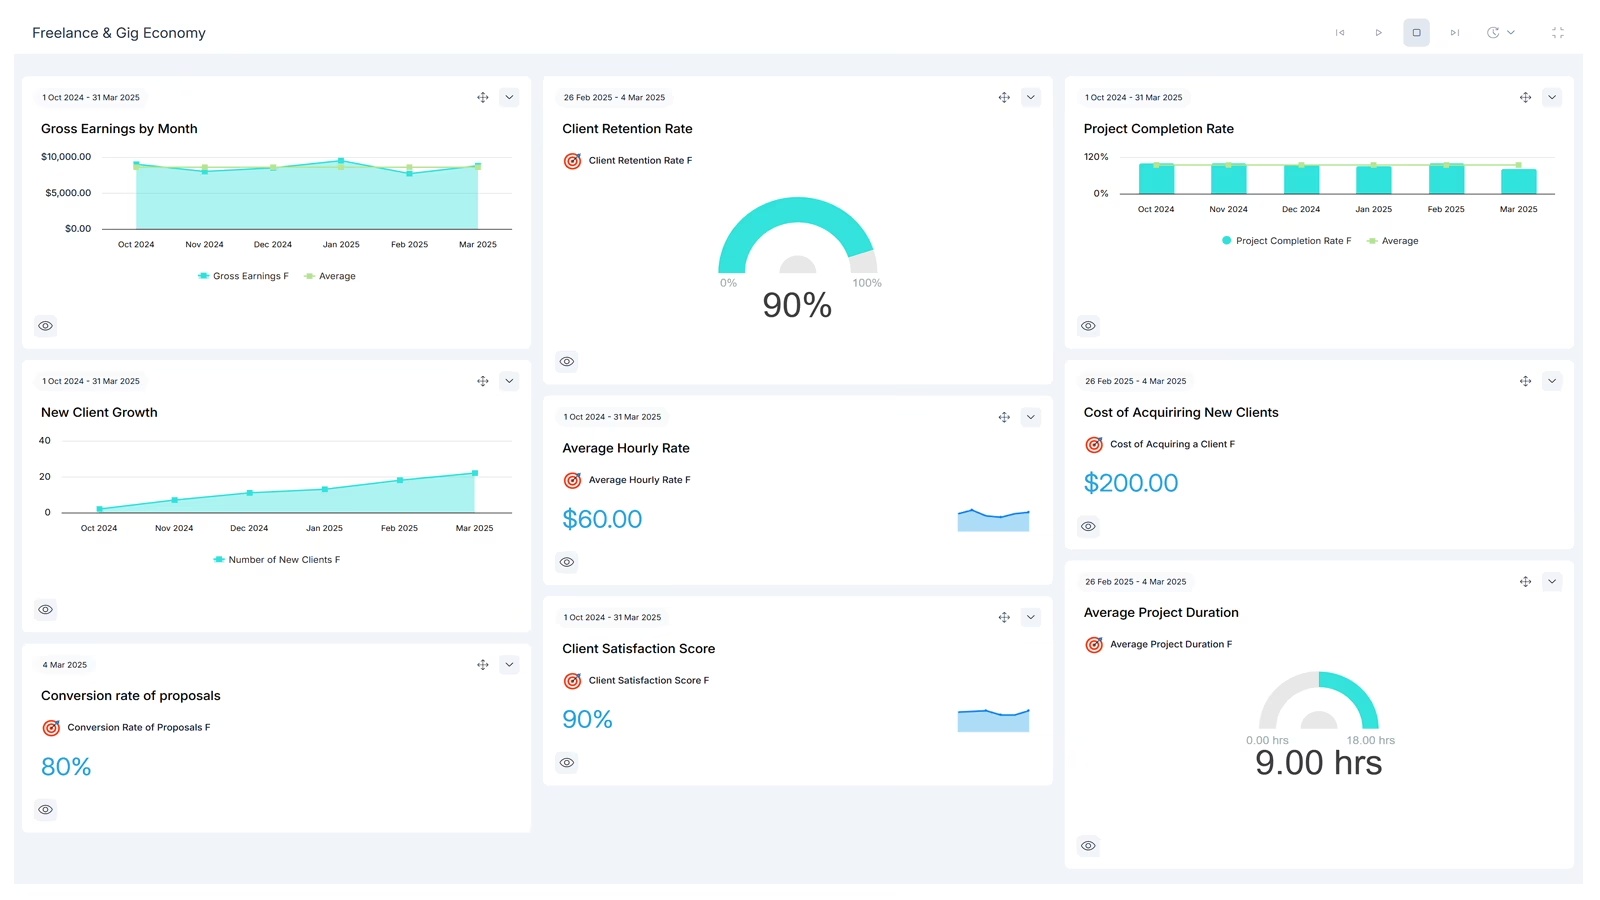The width and height of the screenshot is (1600, 900).
Task: Click the Project Completion Rate F legend entry
Action: pyautogui.click(x=1286, y=240)
